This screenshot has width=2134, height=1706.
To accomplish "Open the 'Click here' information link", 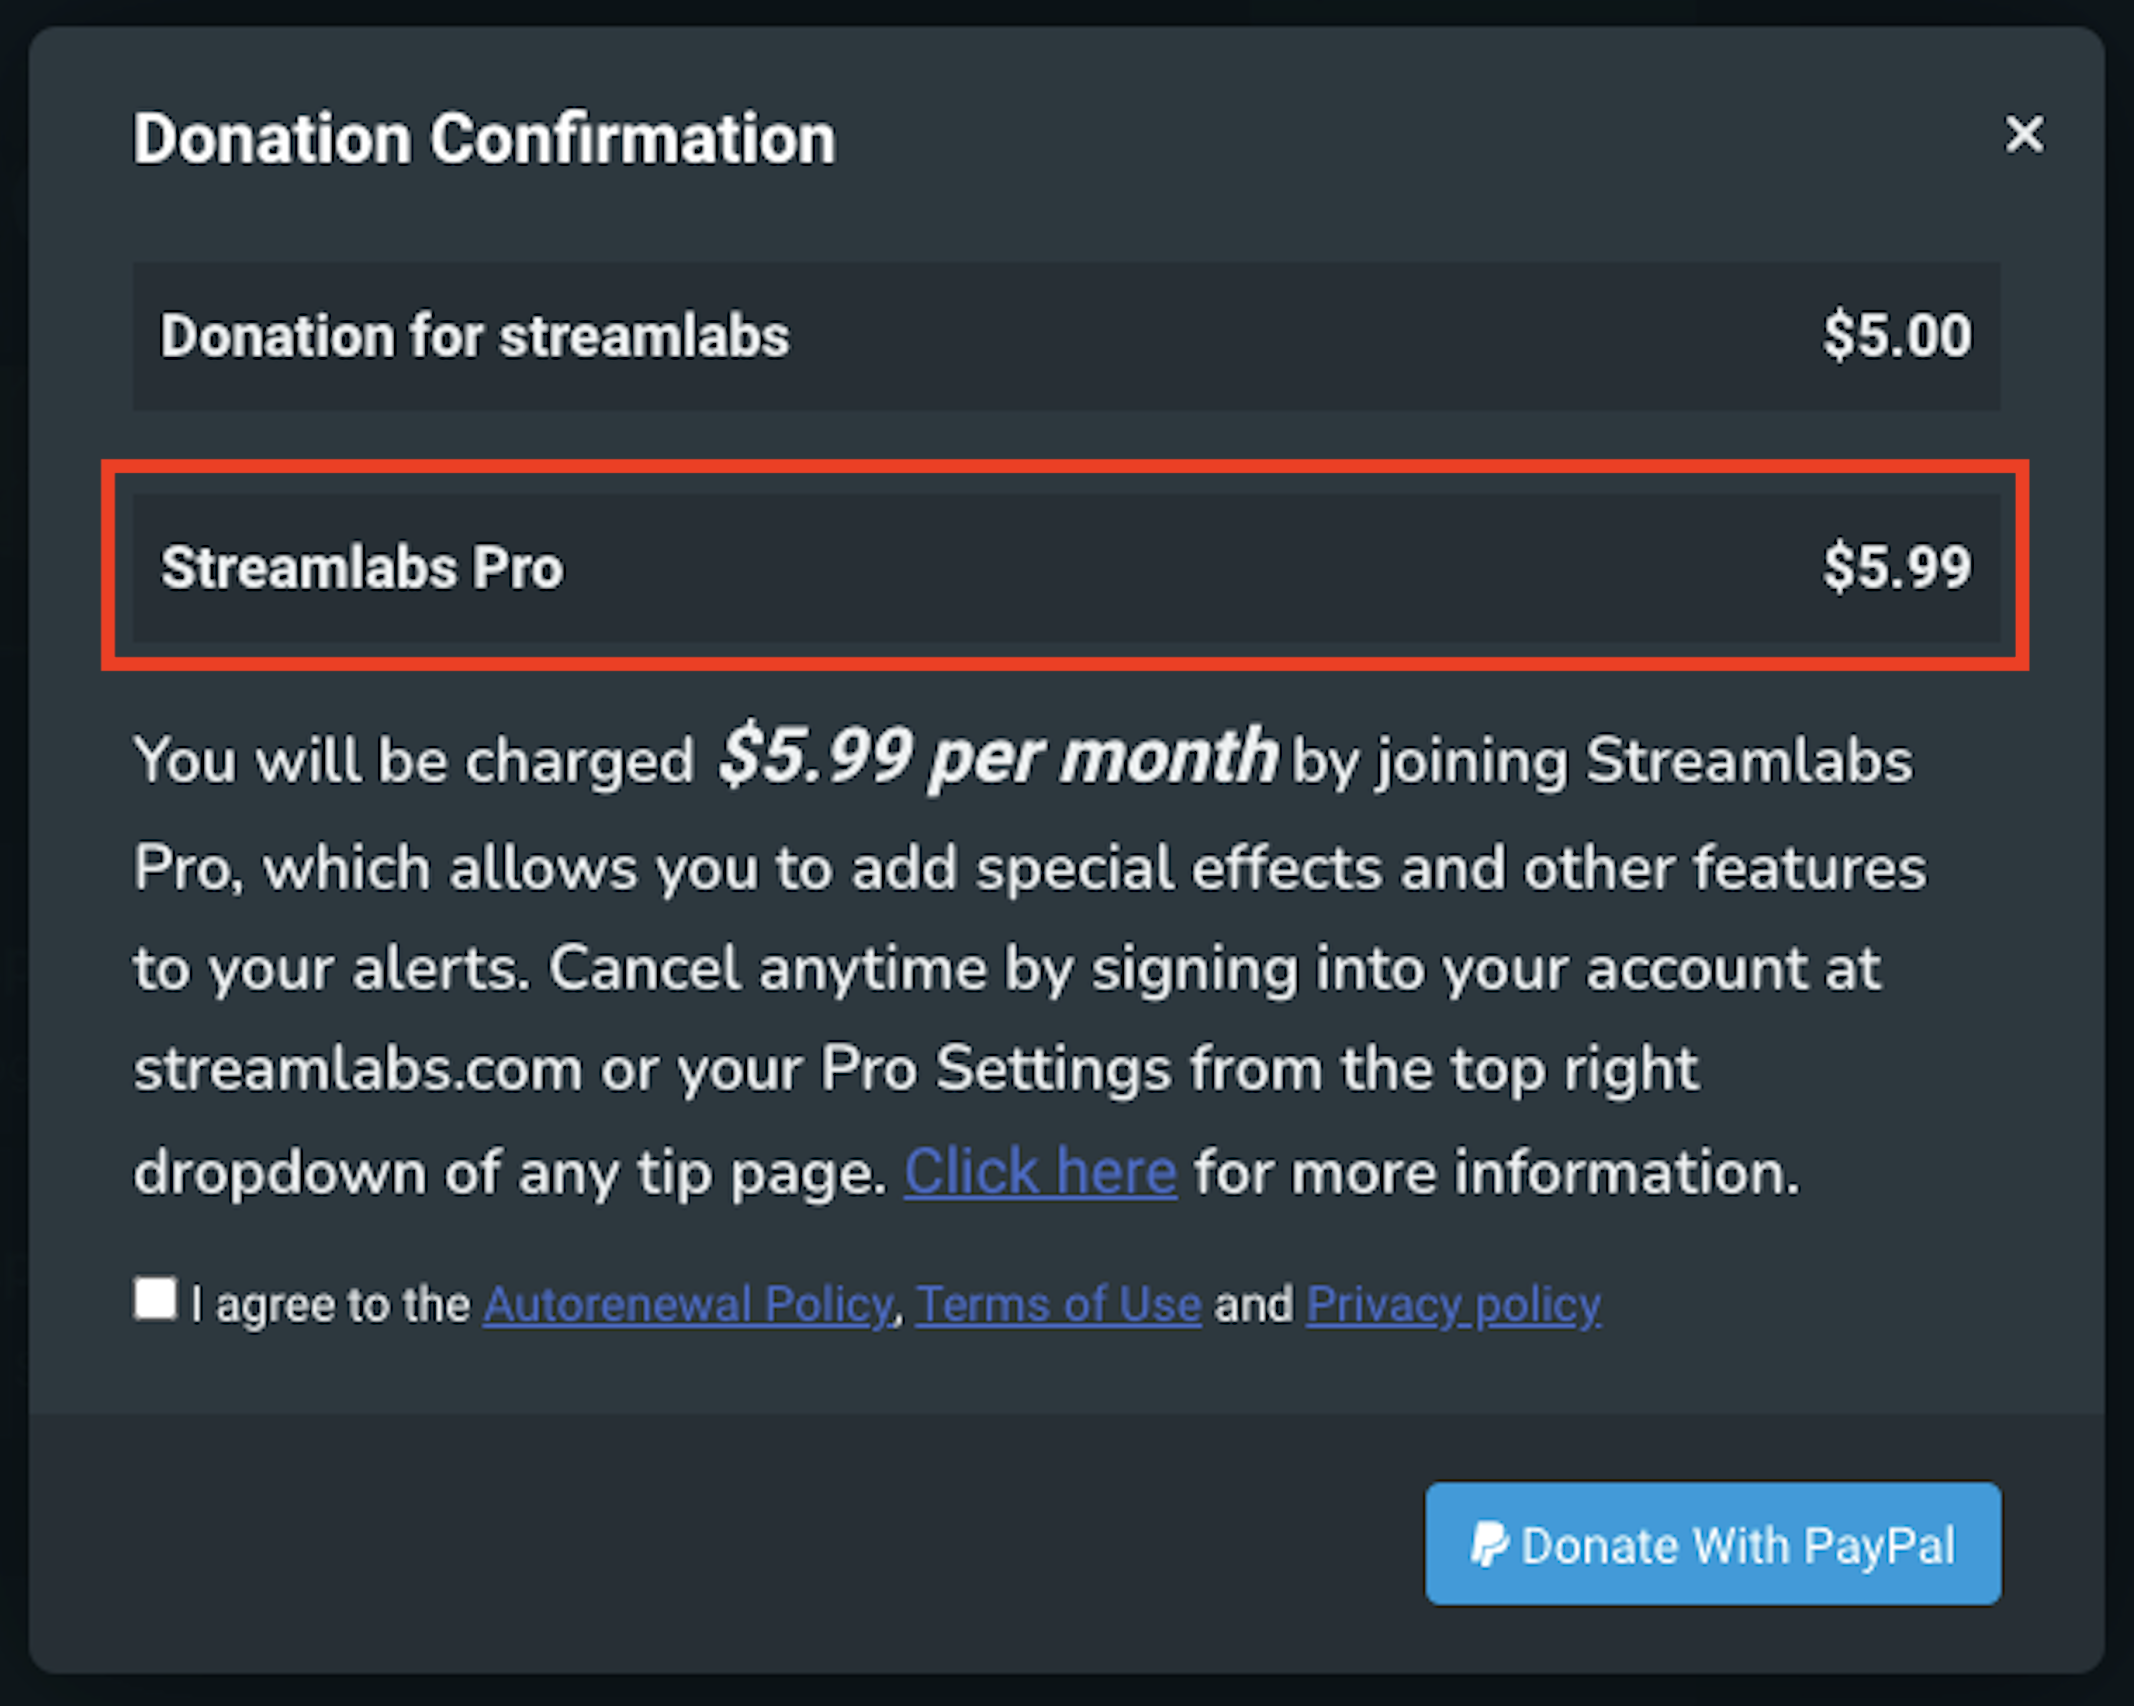I will coord(1040,1170).
